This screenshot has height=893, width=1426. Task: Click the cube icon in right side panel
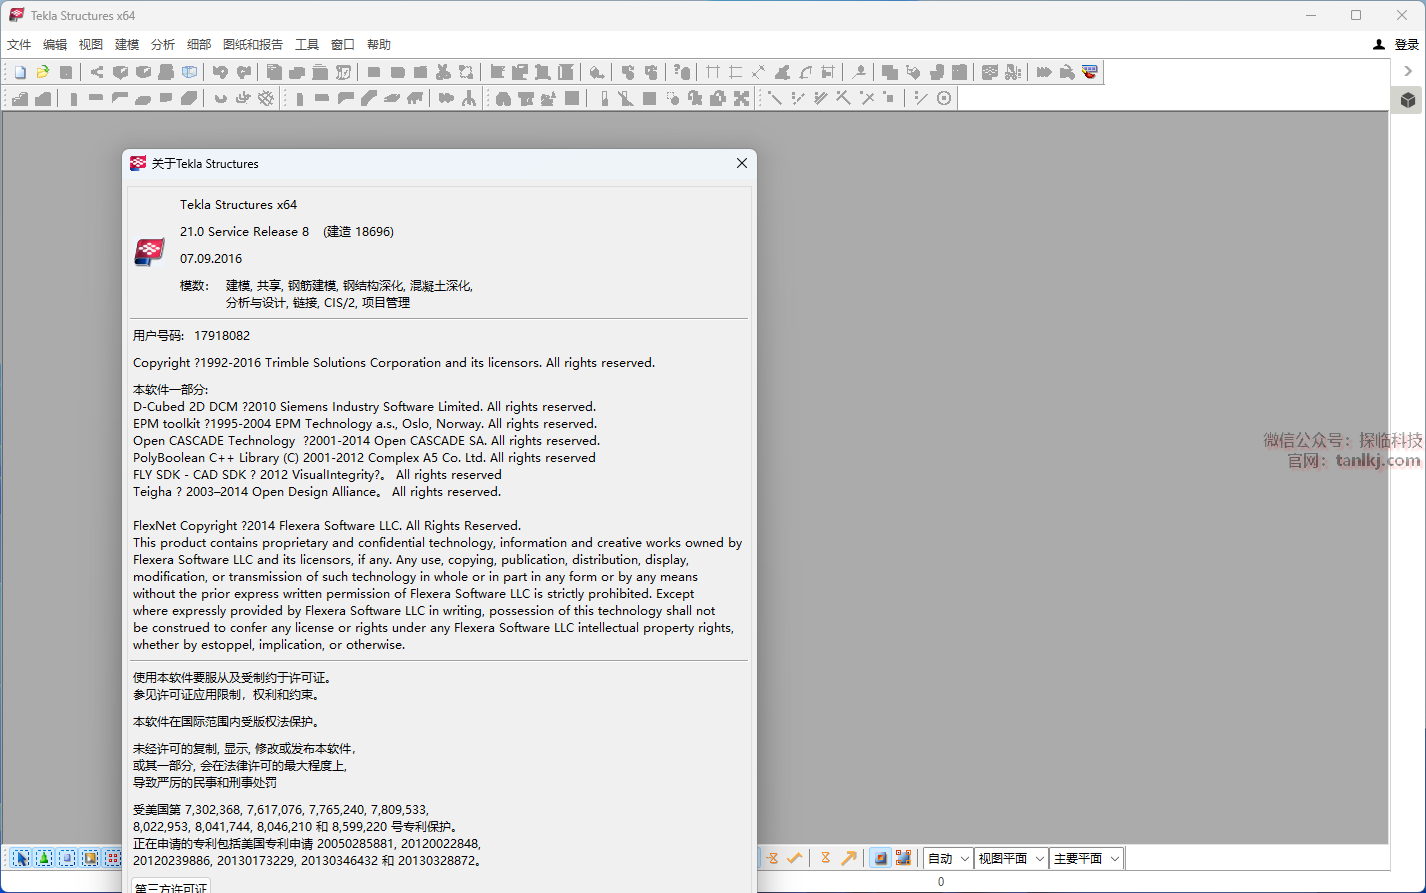click(1408, 100)
